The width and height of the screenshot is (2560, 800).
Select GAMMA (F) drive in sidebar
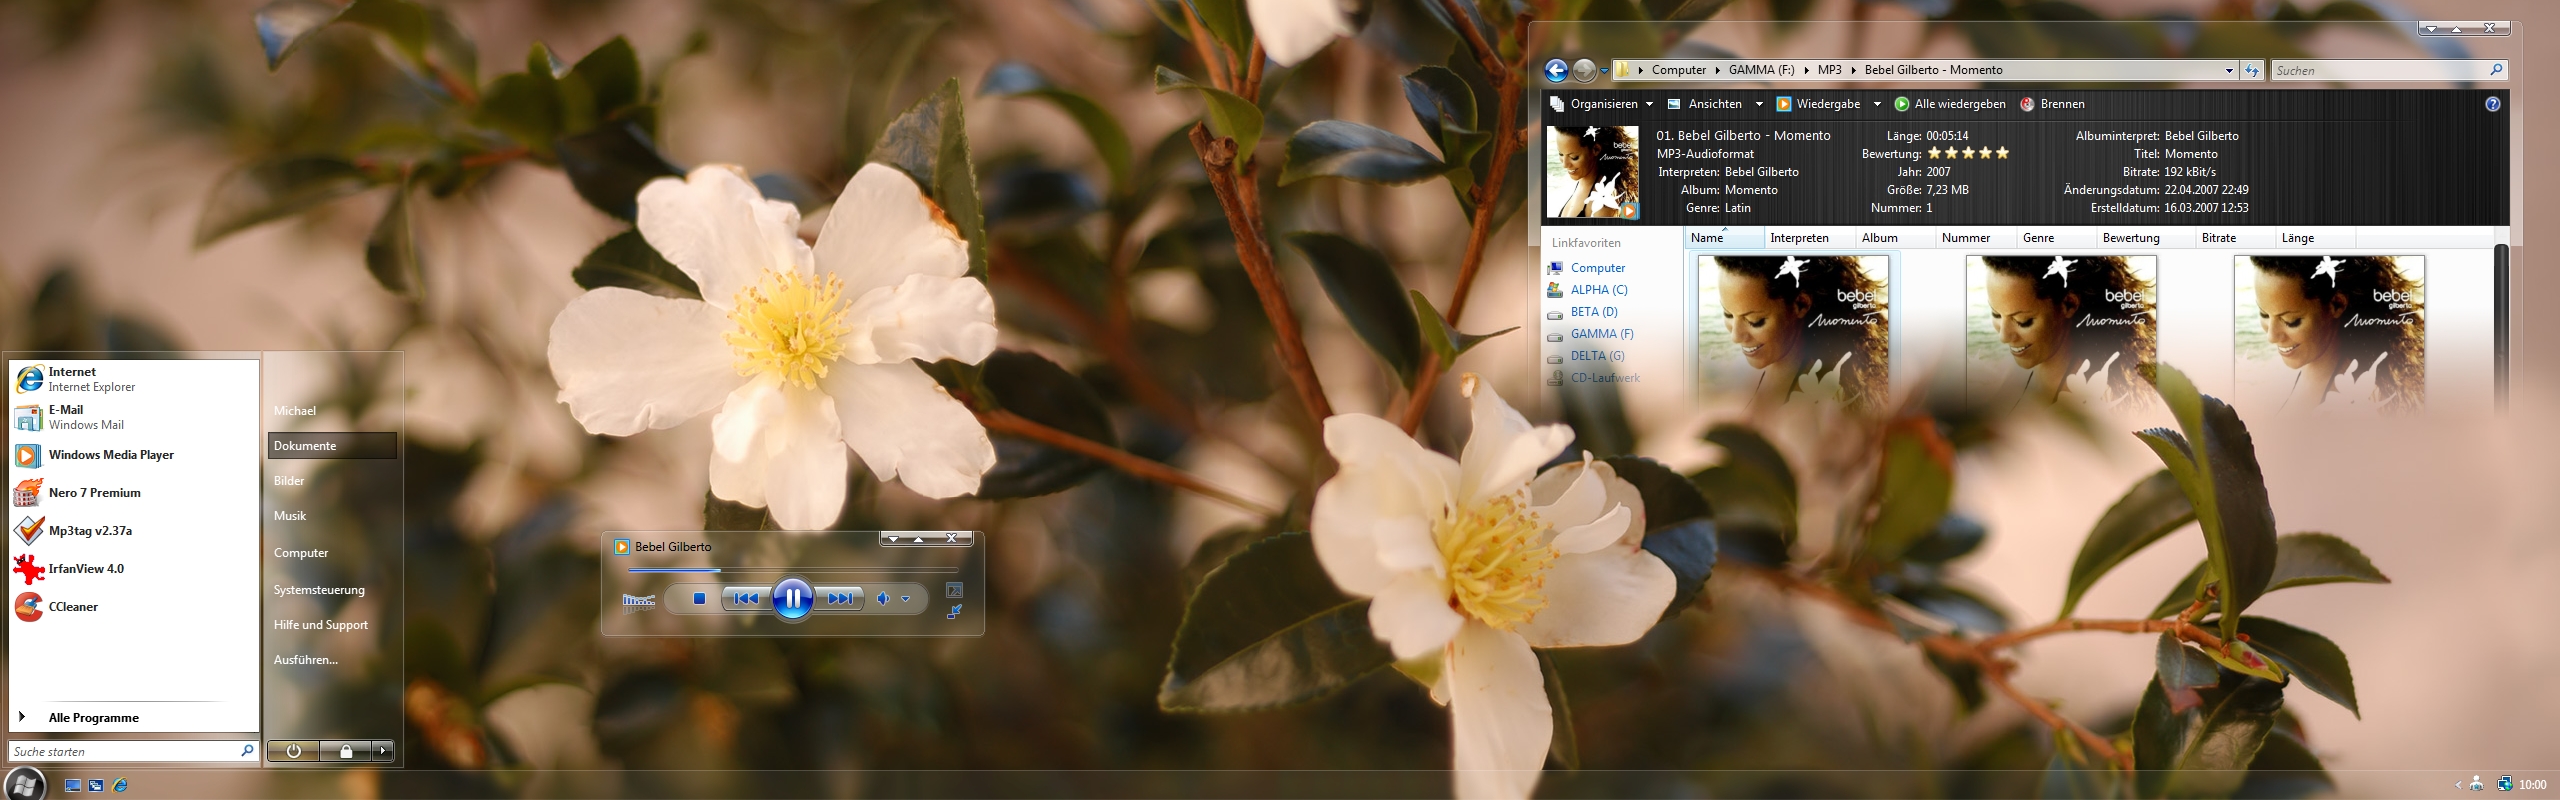click(x=1590, y=334)
